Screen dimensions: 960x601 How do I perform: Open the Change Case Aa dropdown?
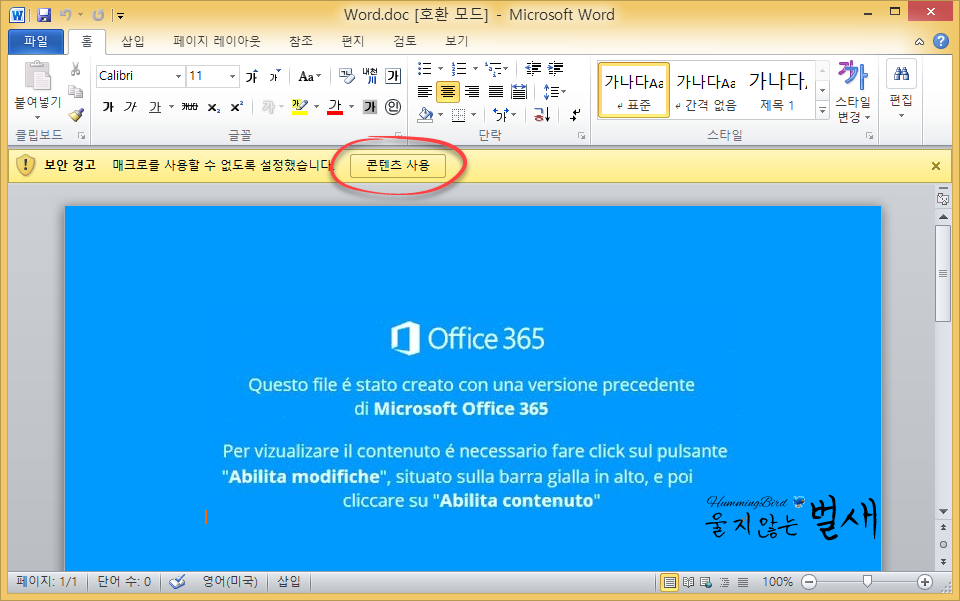309,76
